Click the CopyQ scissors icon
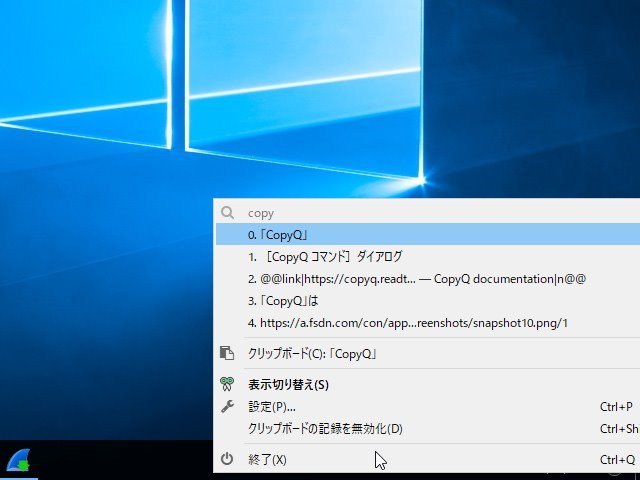Viewport: 640px width, 480px height. 227,384
